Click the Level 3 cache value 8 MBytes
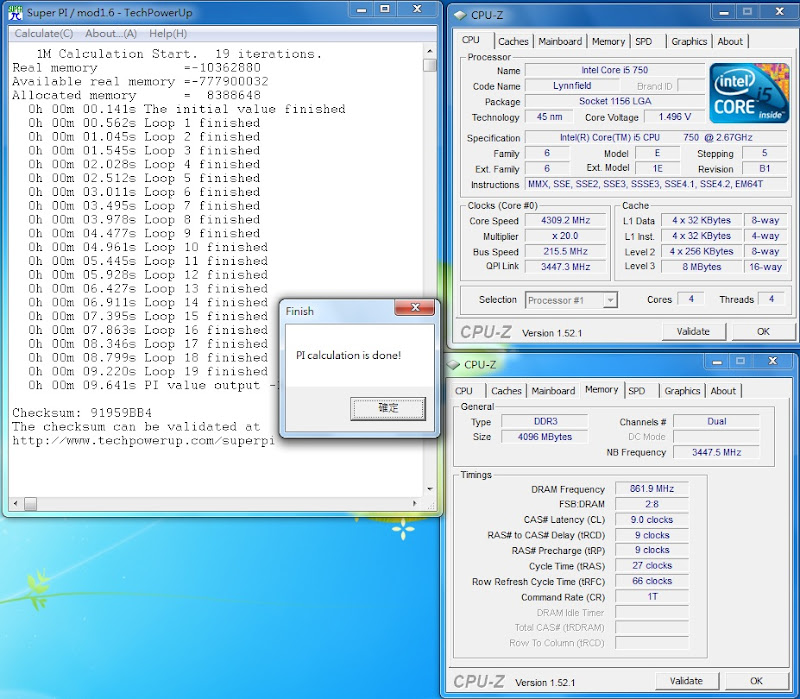Screen dimensions: 800x699 click(x=702, y=266)
